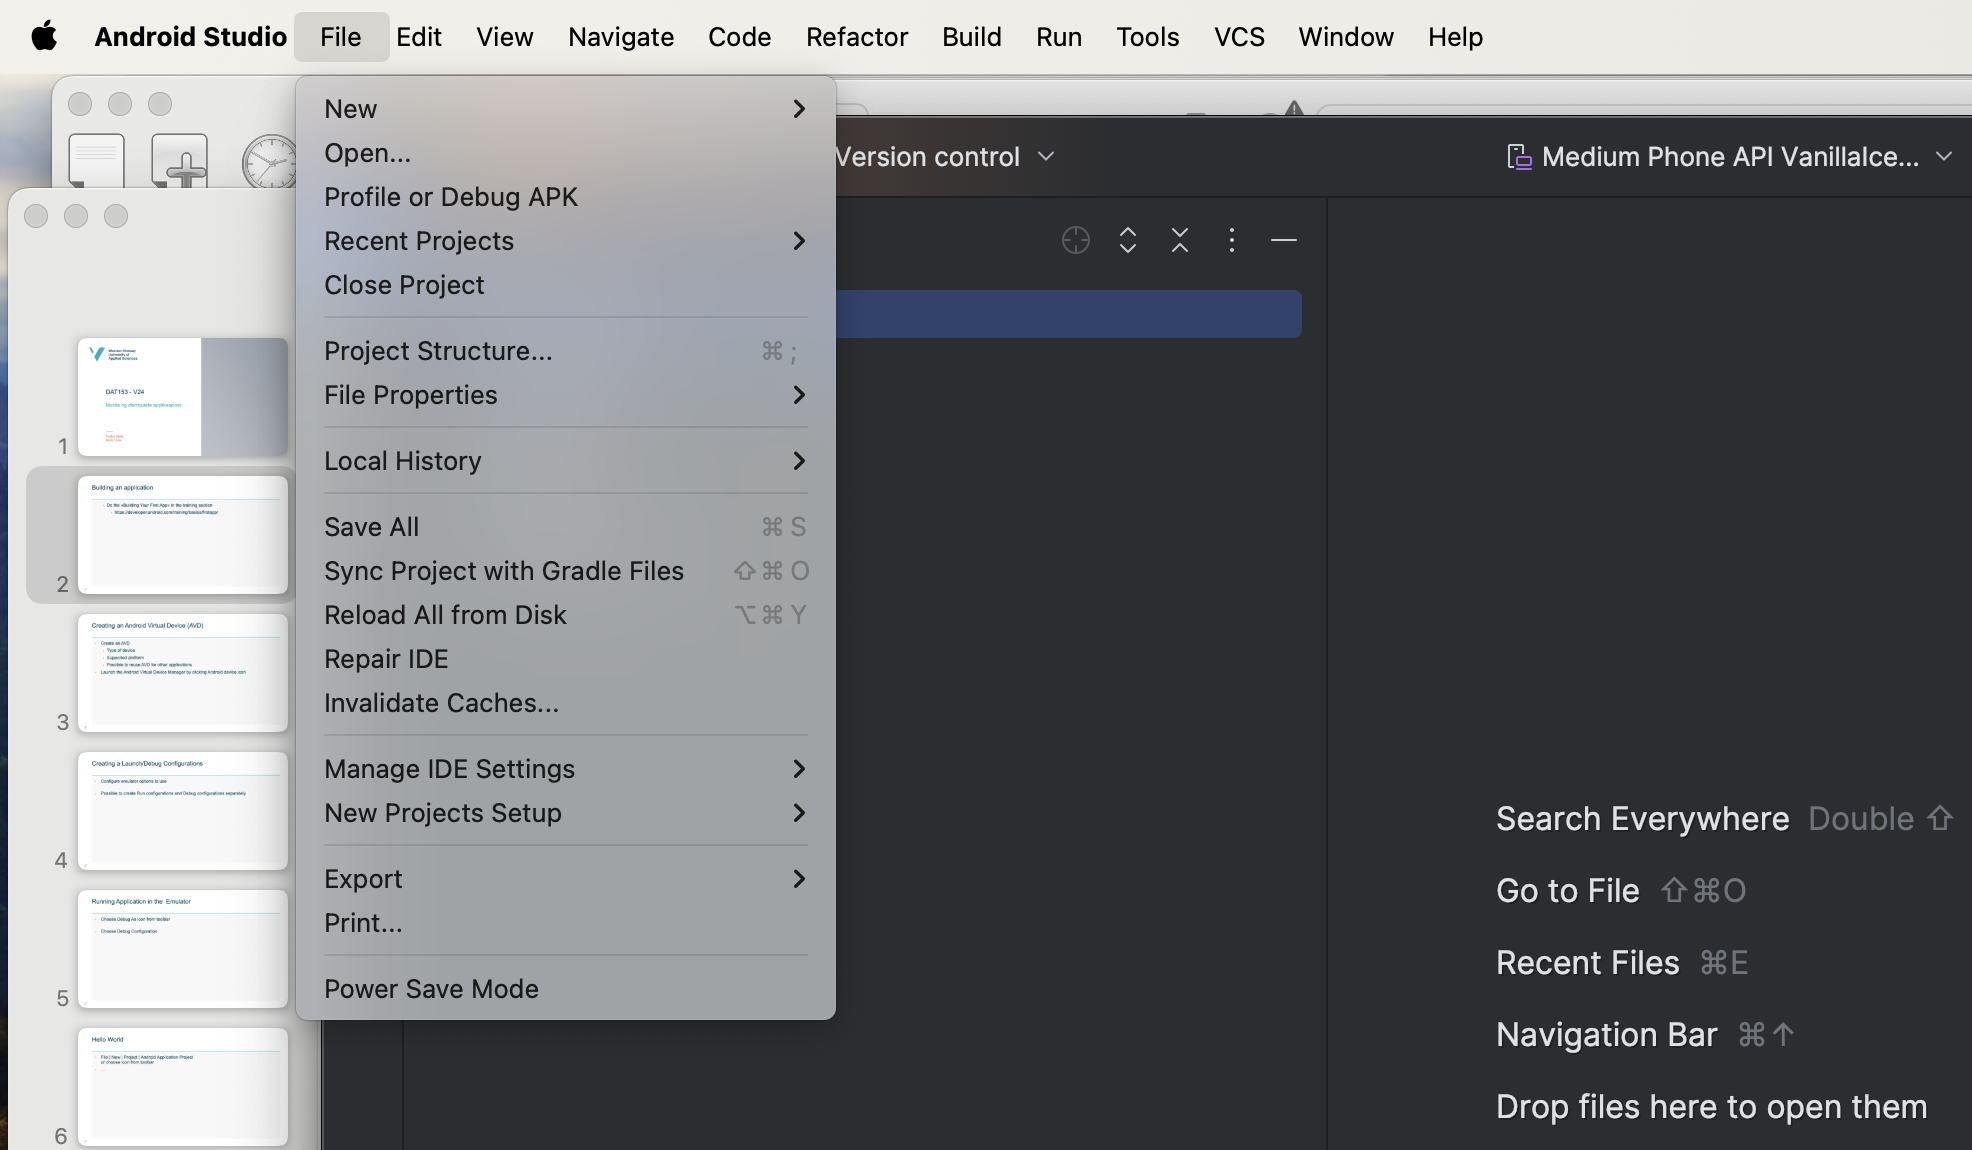Screen dimensions: 1972x1150
Task: Select Close Project
Action: coord(566,285)
